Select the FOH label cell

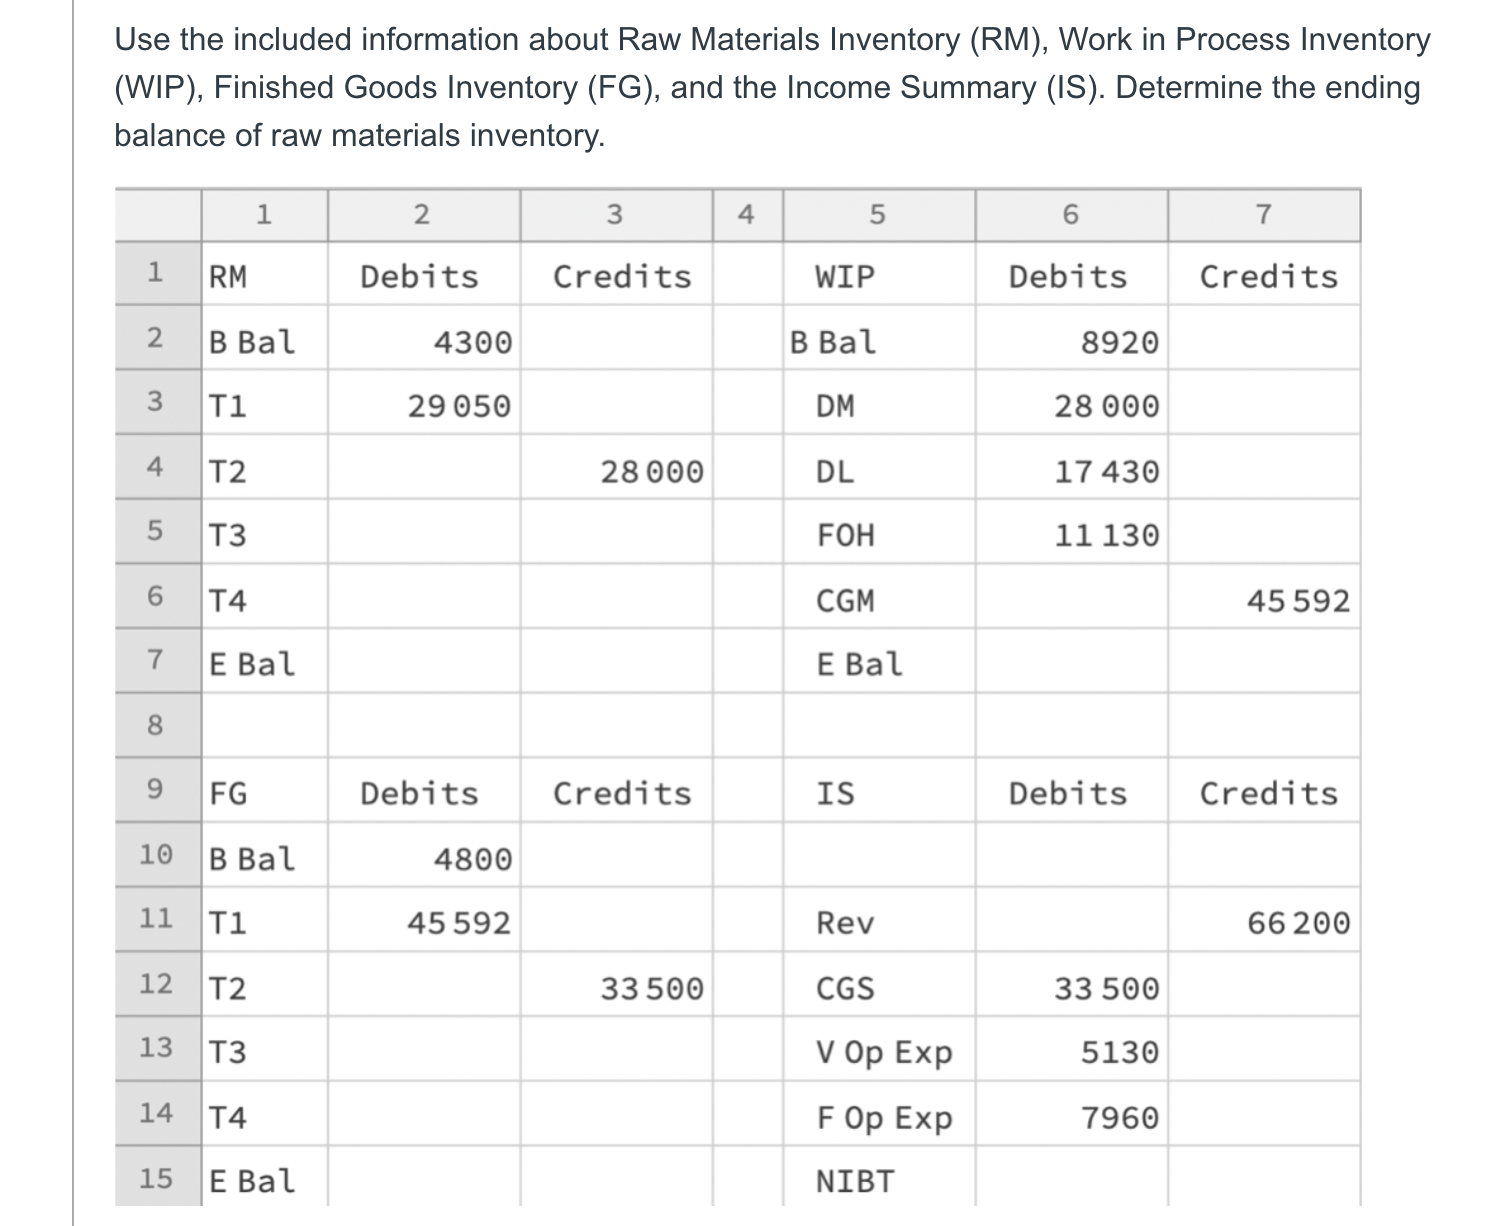pos(879,531)
